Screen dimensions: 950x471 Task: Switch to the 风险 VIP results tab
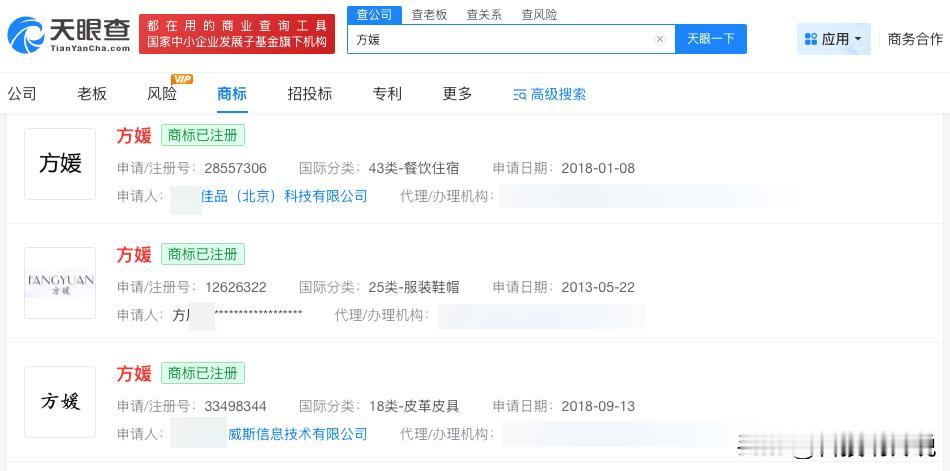pyautogui.click(x=162, y=93)
